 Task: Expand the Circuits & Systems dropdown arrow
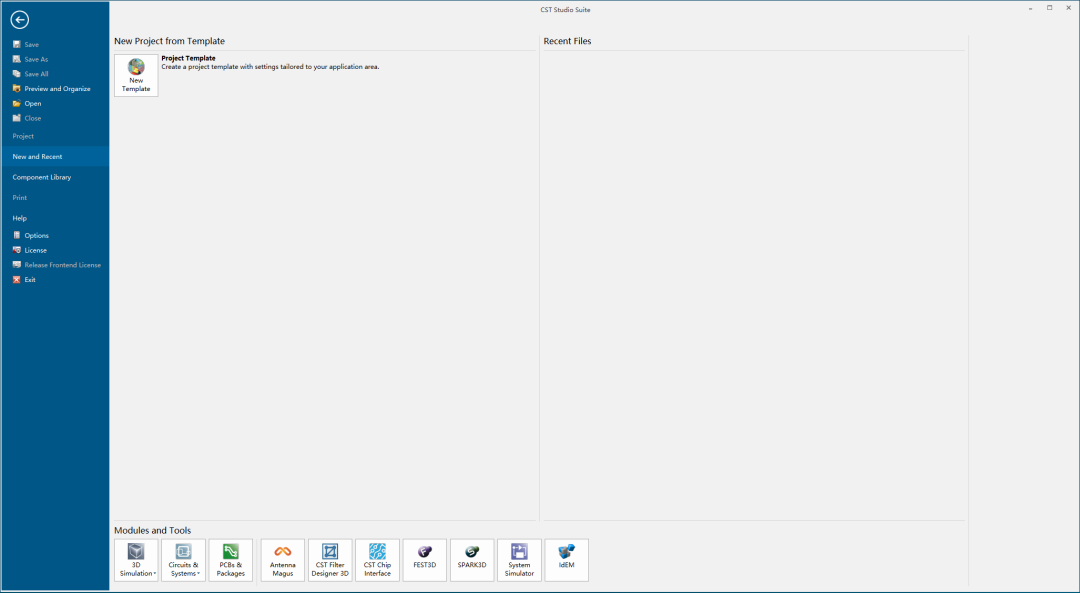click(198, 574)
